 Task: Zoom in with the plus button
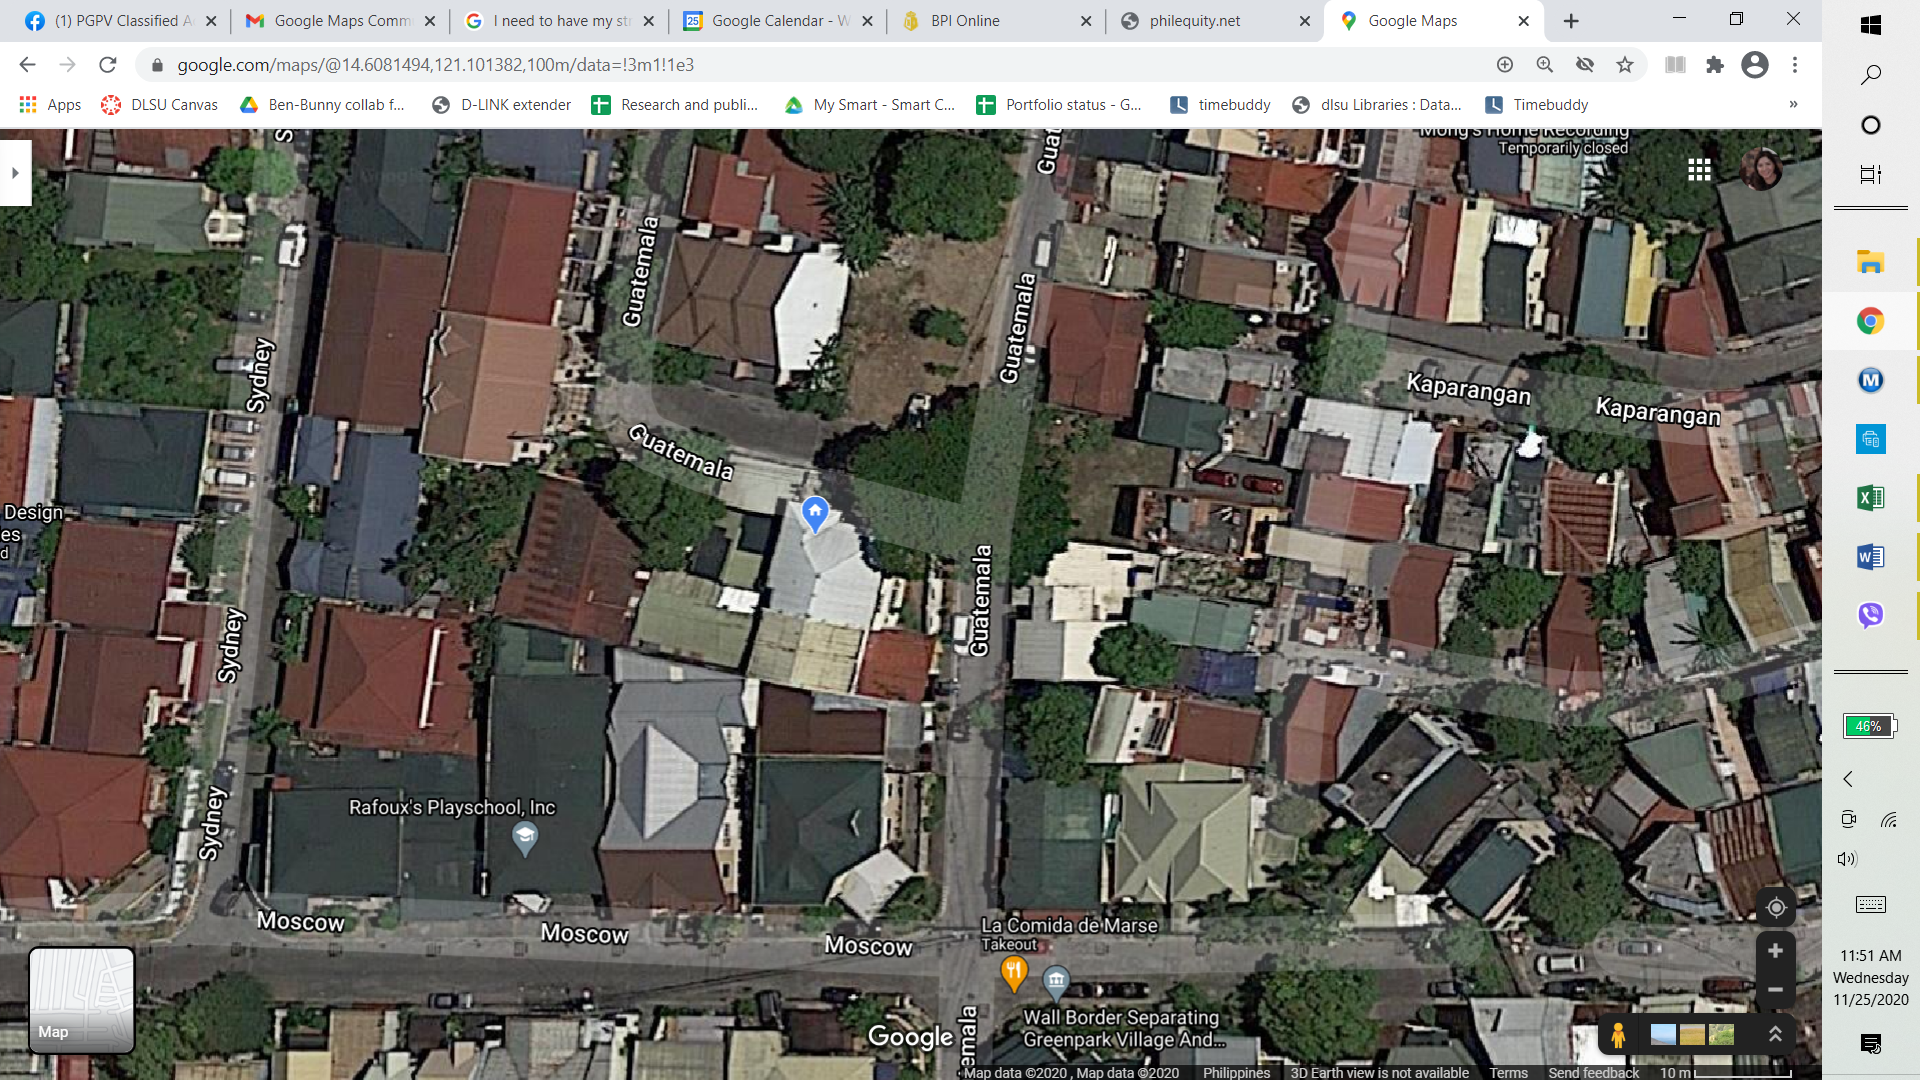tap(1775, 951)
